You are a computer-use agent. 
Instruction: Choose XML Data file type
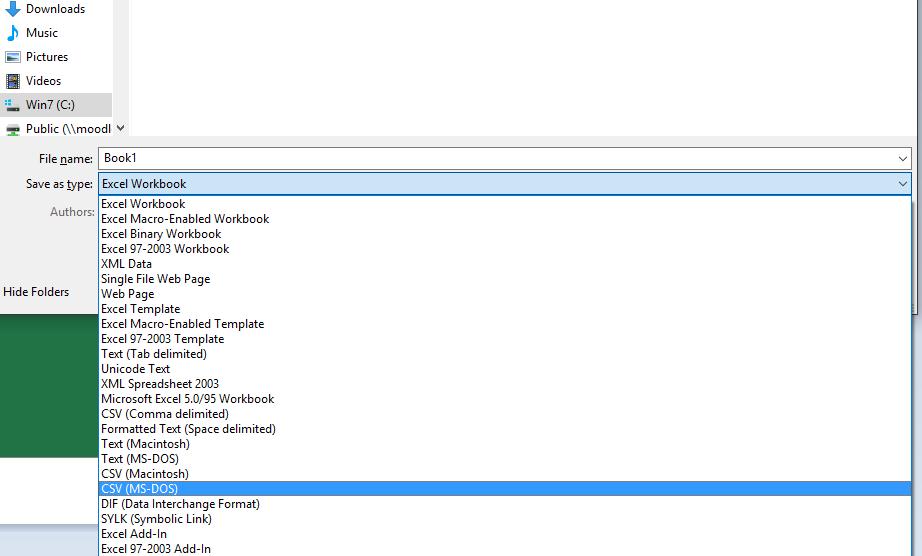[x=505, y=264]
